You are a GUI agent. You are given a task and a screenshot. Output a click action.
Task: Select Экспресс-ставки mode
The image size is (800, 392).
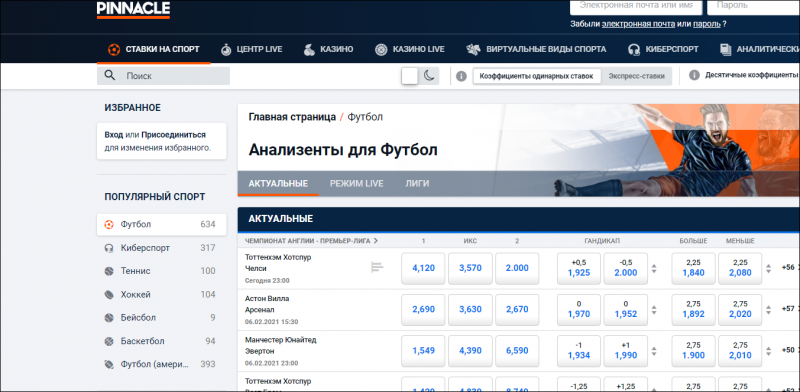636,76
